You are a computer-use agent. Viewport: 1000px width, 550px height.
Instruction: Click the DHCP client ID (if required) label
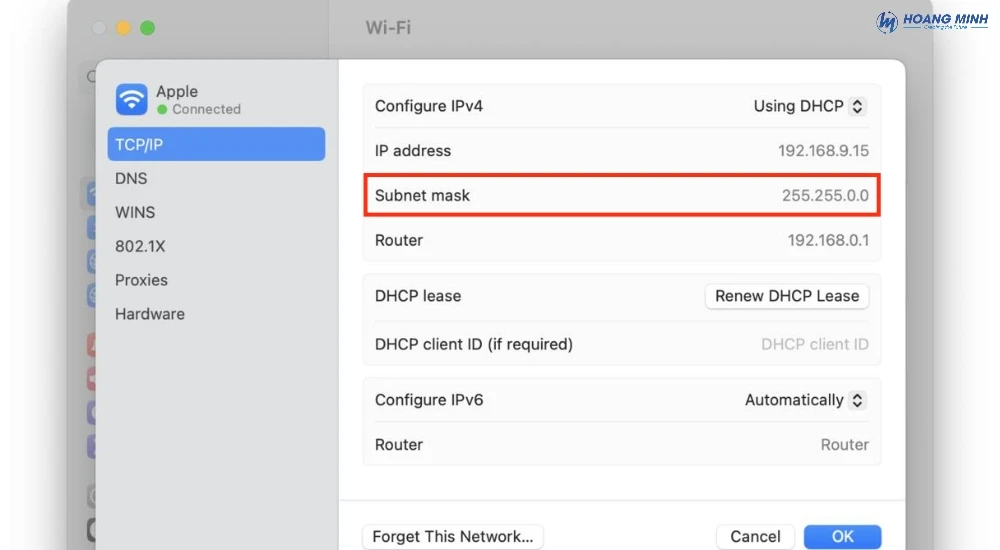coord(474,344)
